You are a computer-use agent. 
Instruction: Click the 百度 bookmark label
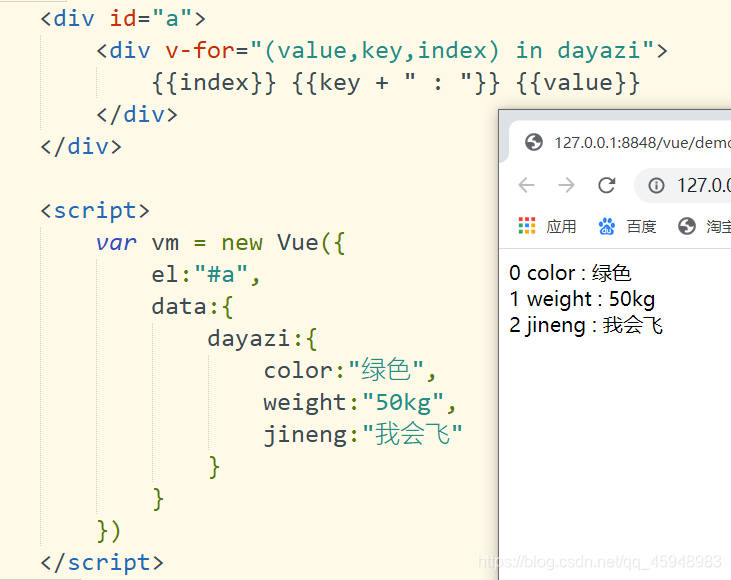pyautogui.click(x=641, y=227)
